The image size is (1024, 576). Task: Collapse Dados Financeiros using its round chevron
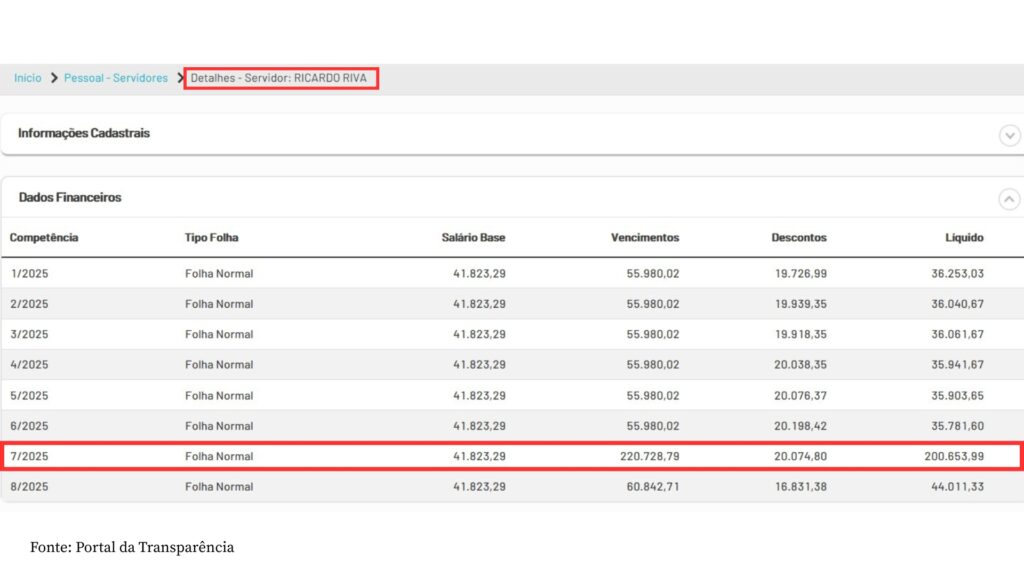(1009, 199)
